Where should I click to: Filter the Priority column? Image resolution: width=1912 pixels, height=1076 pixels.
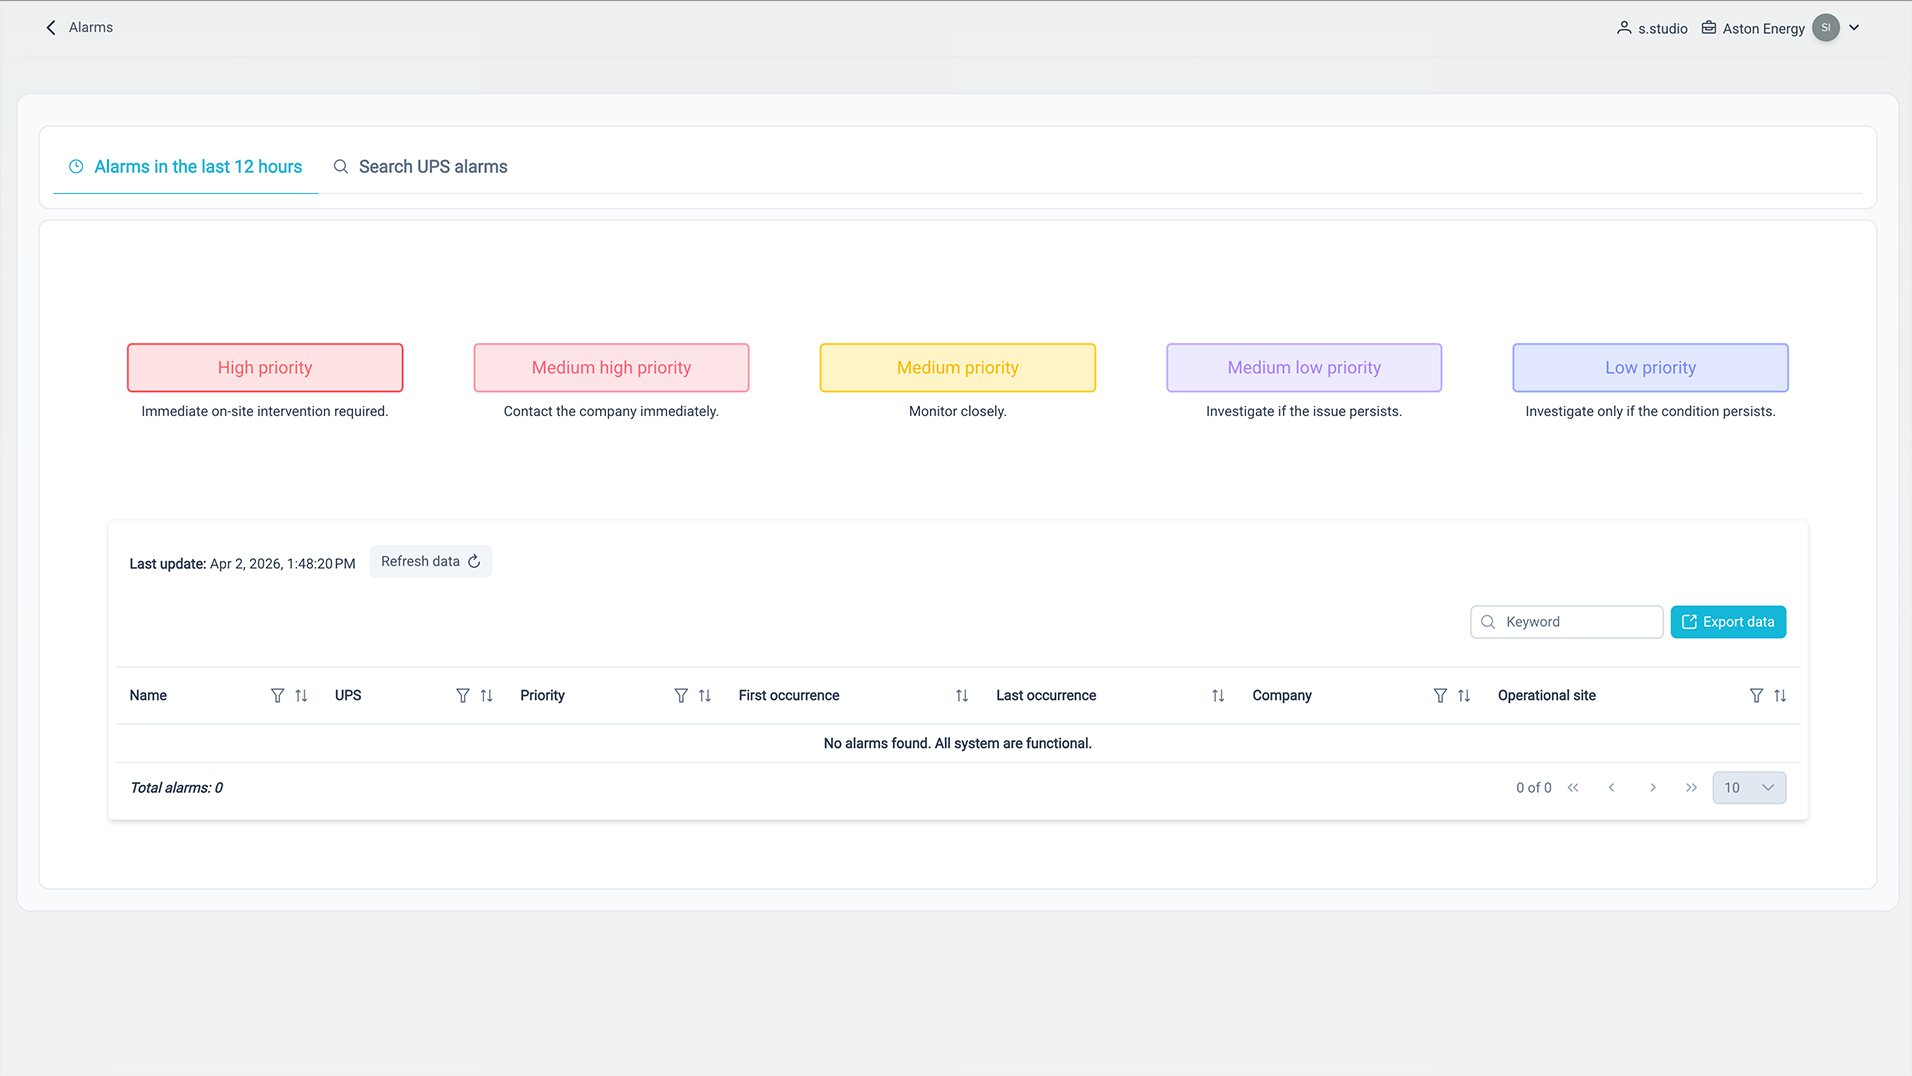(681, 696)
